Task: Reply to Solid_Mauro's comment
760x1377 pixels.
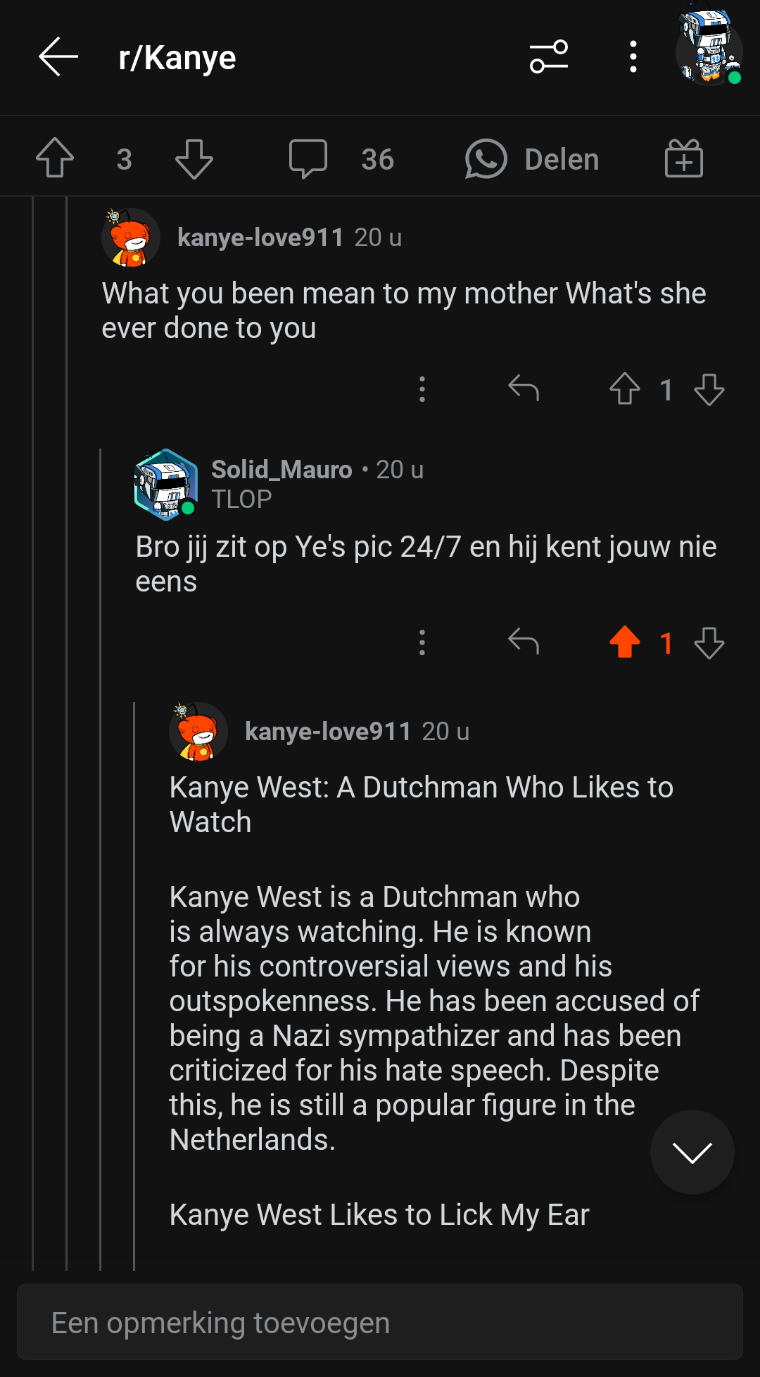Action: click(523, 643)
